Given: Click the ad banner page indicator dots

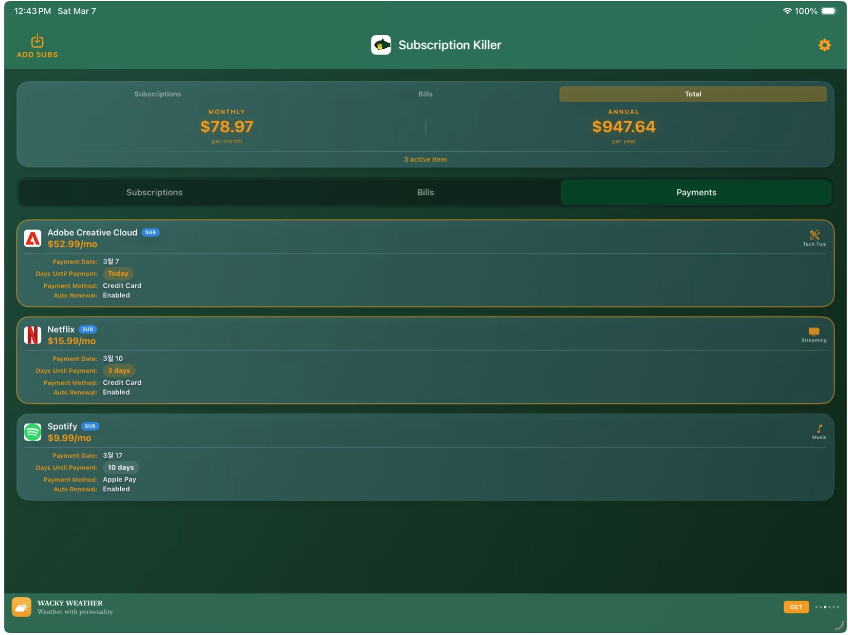Looking at the screenshot, I should pos(826,607).
